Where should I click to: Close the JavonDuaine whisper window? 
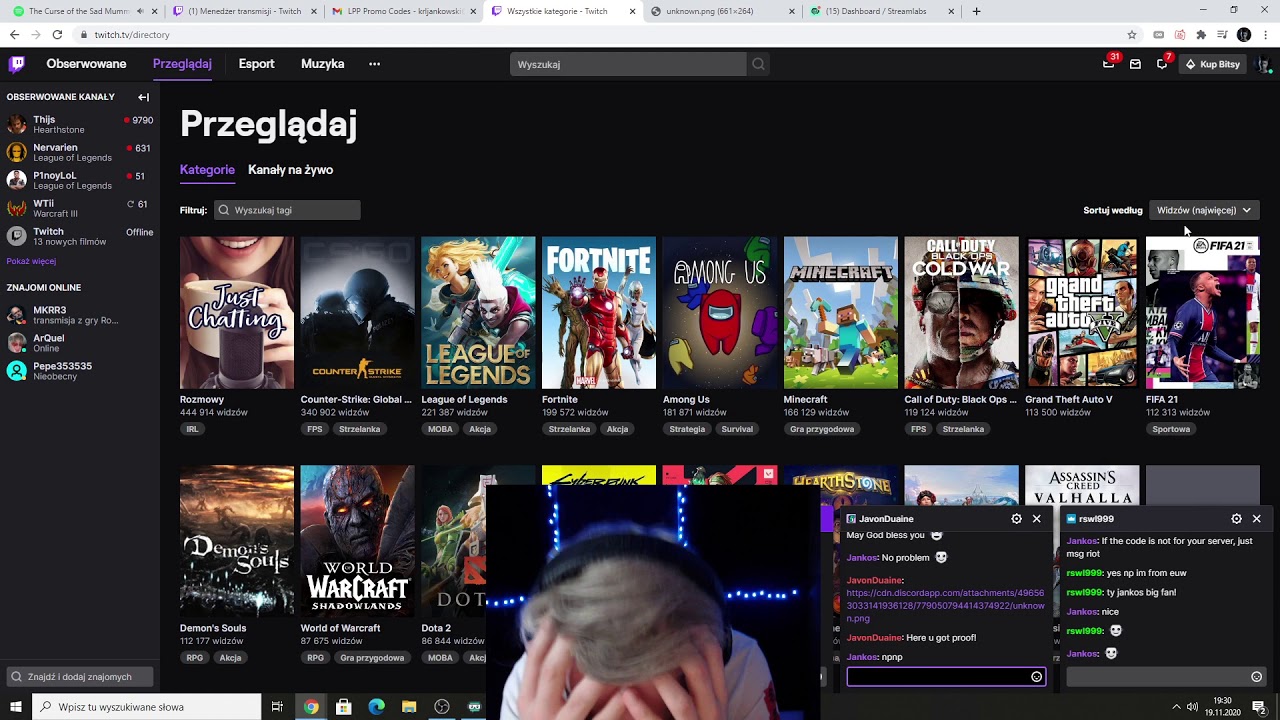point(1036,519)
